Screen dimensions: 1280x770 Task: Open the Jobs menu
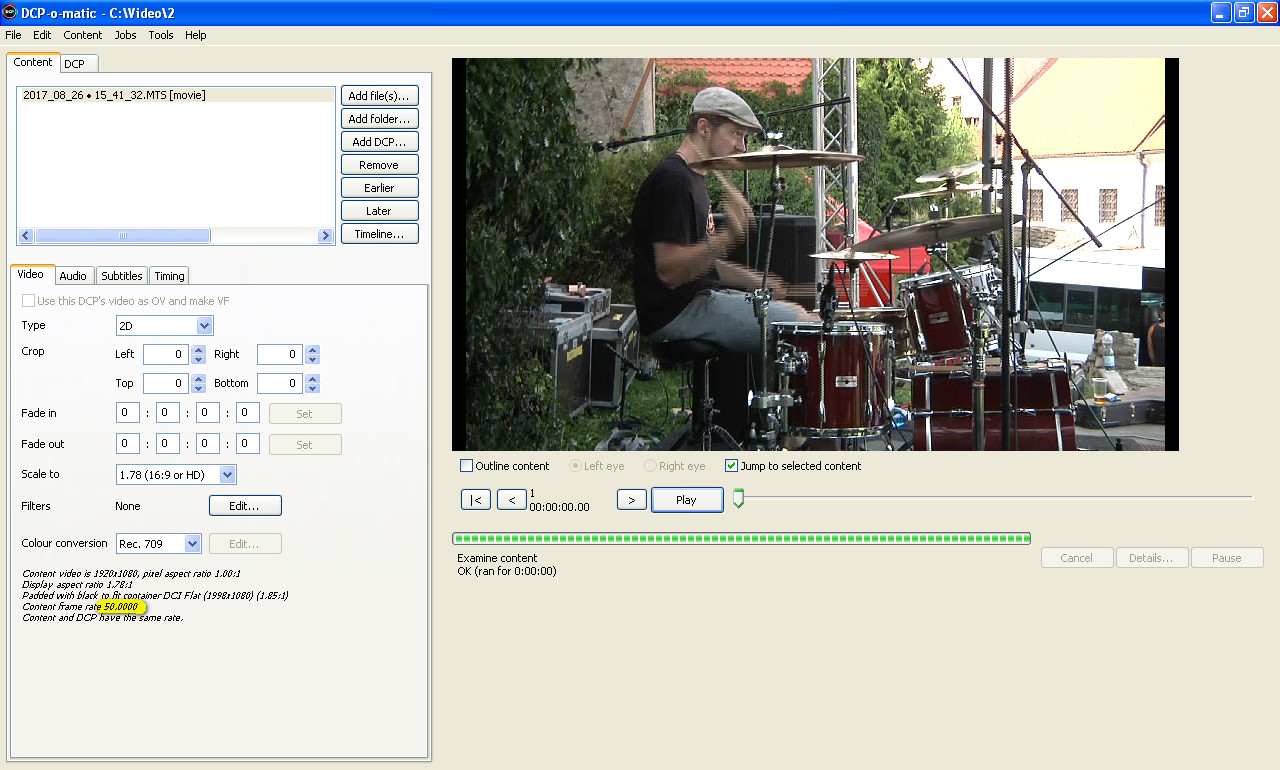tap(125, 35)
